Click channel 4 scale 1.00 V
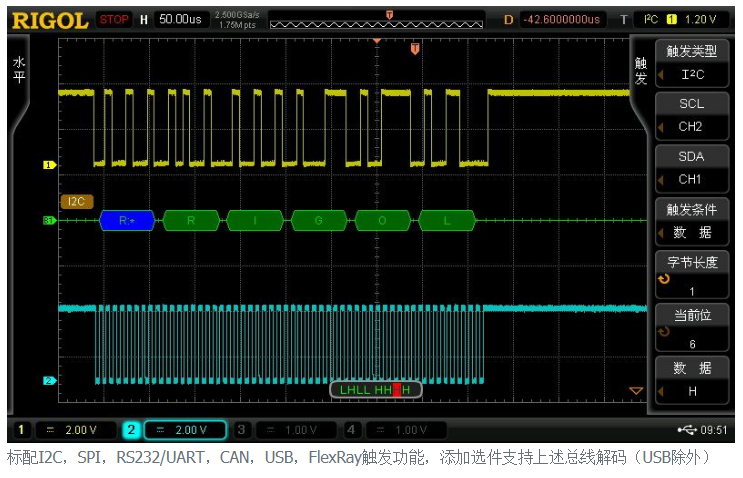The image size is (743, 478). coord(407,430)
